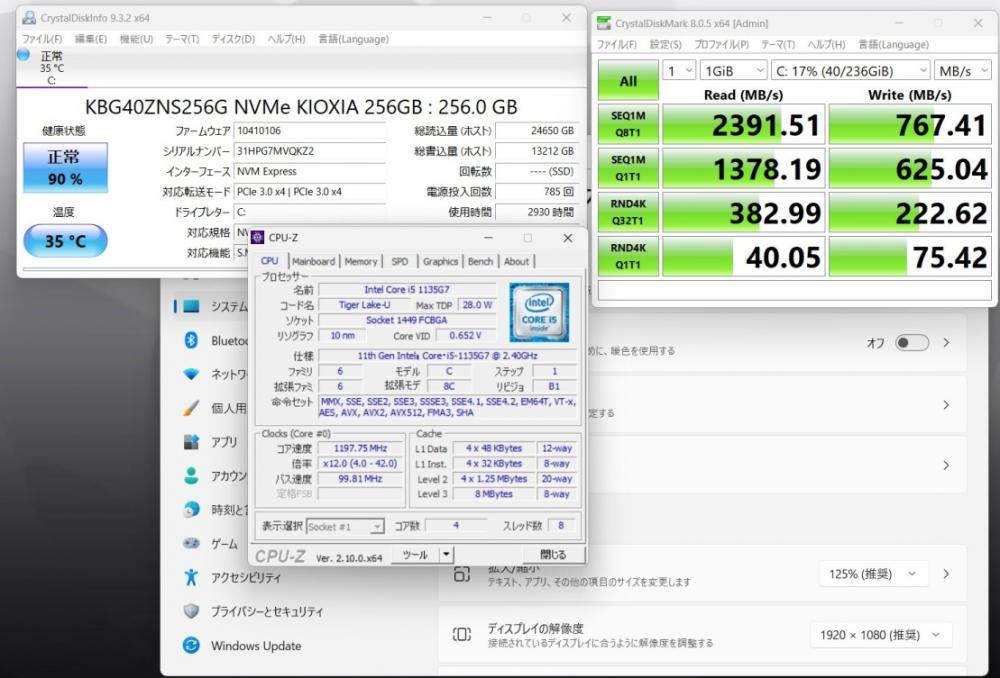Open the MB/s unit dropdown
Image resolution: width=1000 pixels, height=678 pixels.
click(962, 71)
